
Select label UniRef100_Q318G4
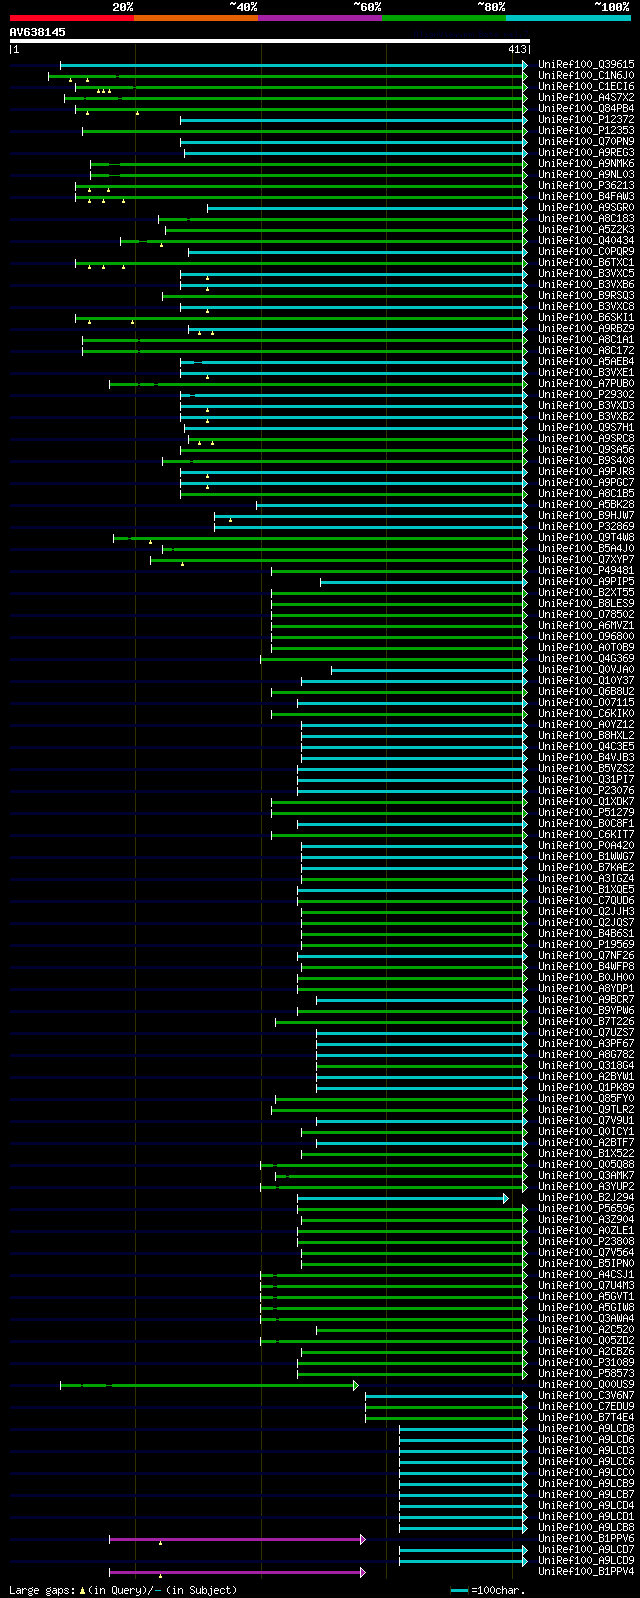586,1065
